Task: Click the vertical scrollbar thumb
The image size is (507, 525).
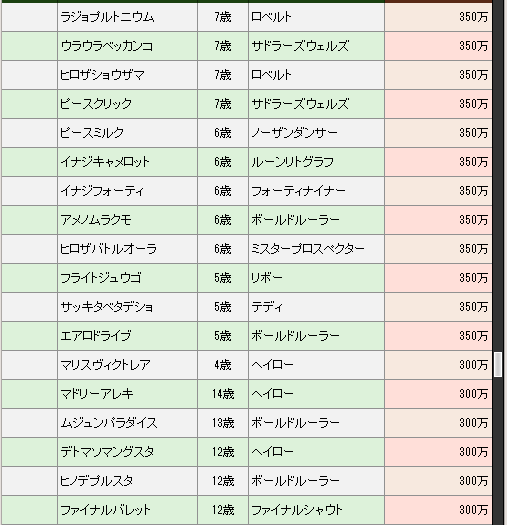Action: 498,364
